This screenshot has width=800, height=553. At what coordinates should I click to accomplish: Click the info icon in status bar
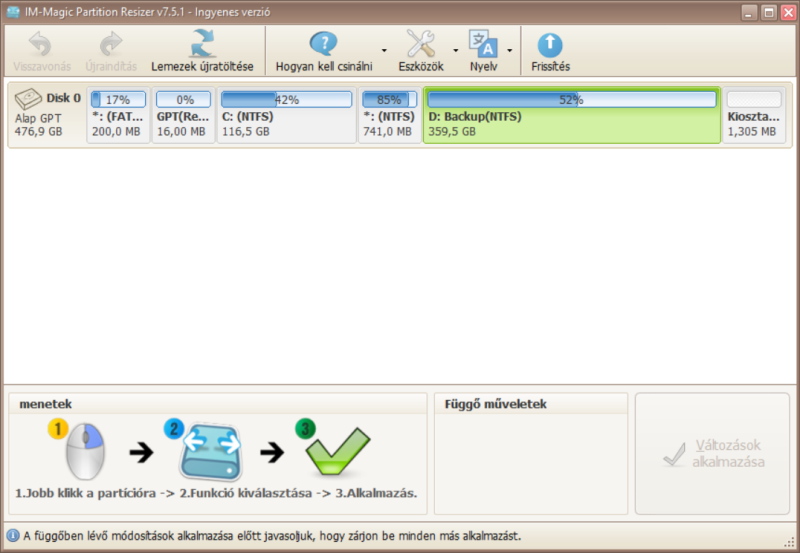click(12, 536)
